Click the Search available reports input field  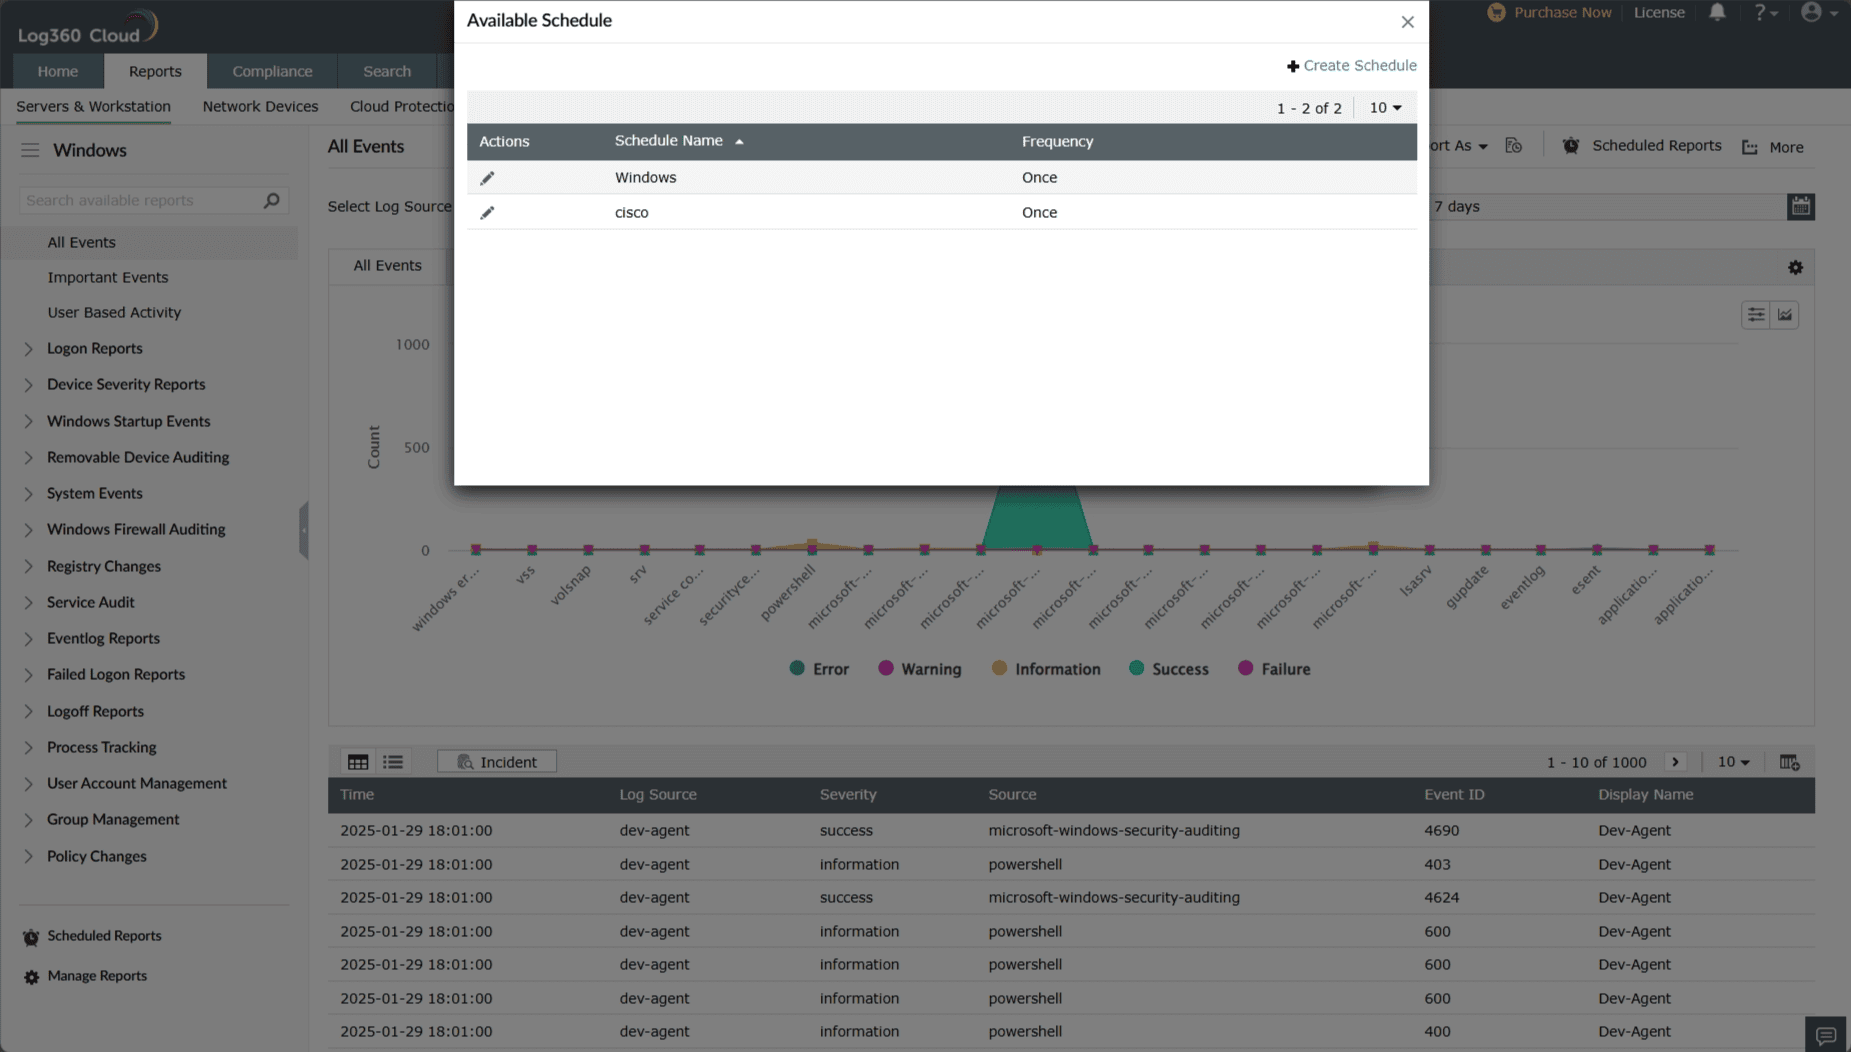click(140, 200)
